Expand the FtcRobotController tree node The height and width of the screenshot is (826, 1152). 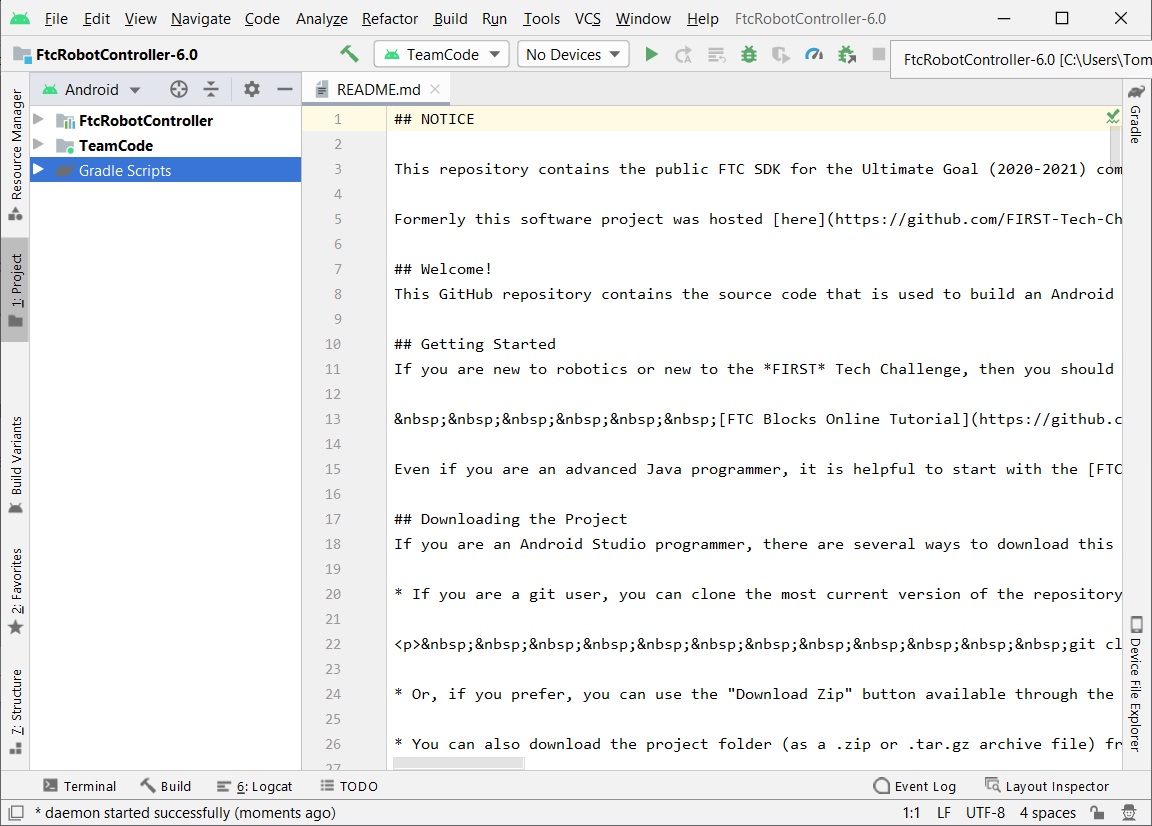tap(39, 120)
